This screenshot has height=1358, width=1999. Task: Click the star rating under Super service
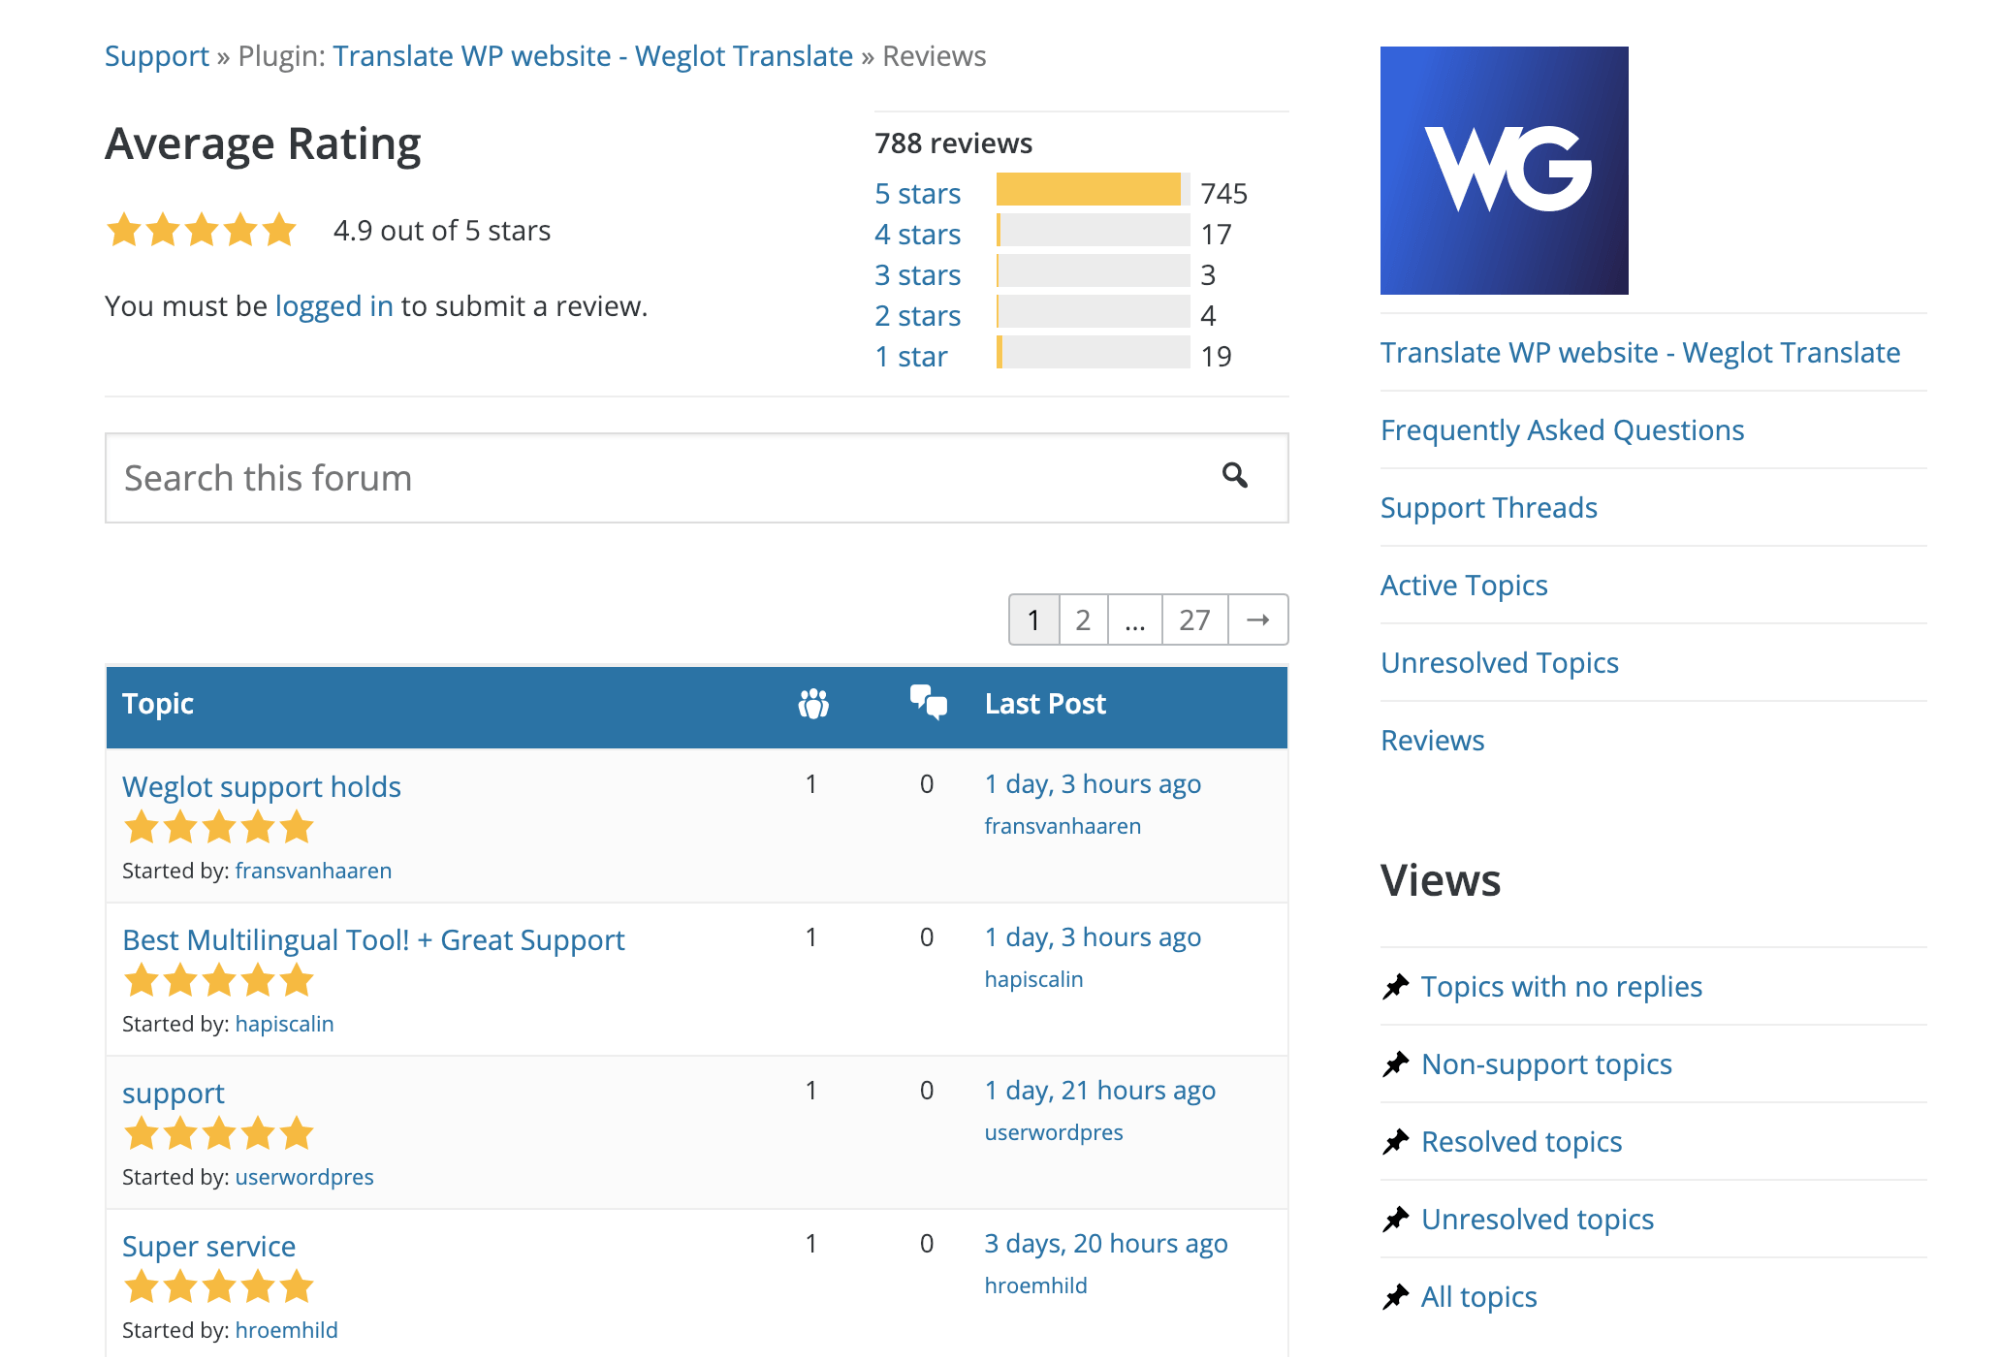218,1287
